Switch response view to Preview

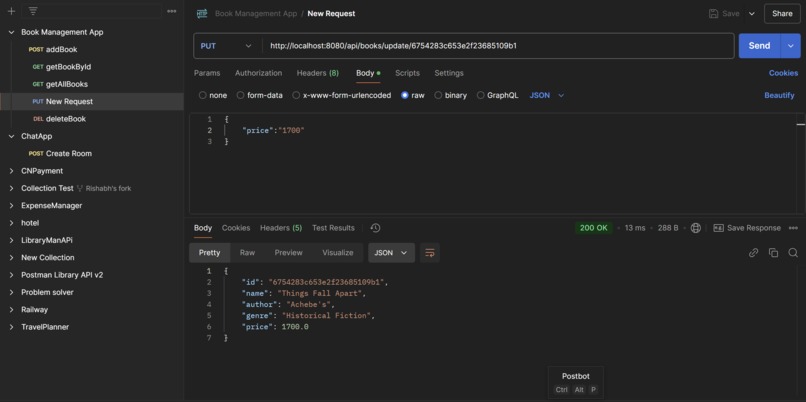pos(288,253)
